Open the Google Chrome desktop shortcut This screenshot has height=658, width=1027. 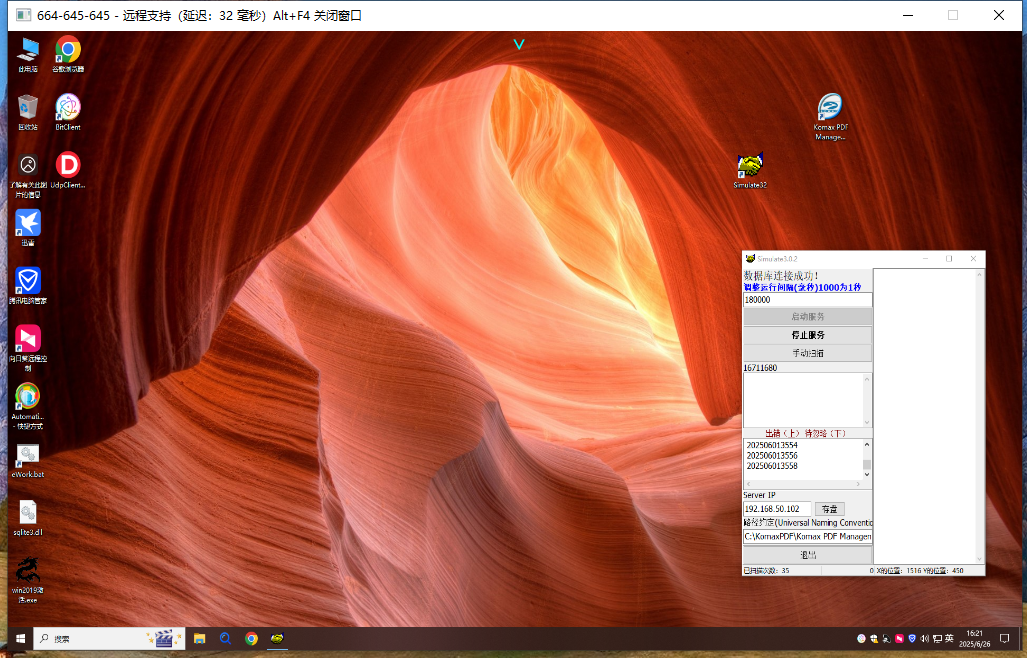(68, 54)
